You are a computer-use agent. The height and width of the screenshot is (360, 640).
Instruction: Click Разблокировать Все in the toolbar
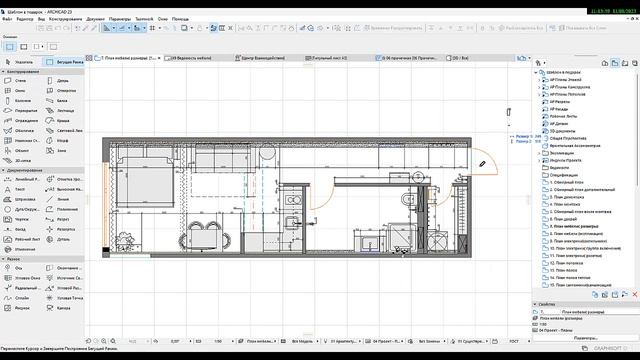tap(521, 28)
